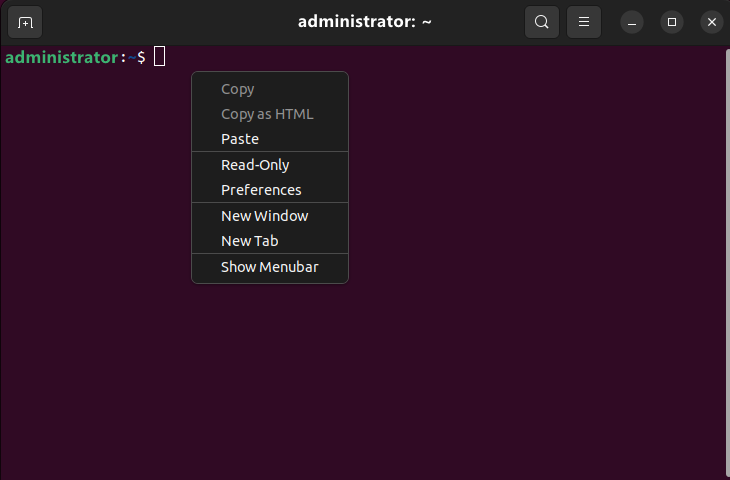
Task: Click the block cursor after the prompt
Action: pyautogui.click(x=159, y=57)
